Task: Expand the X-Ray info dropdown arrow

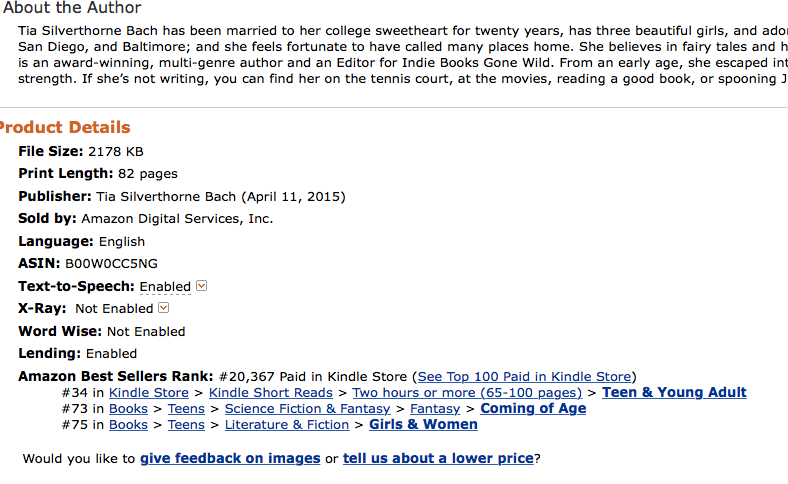Action: pos(164,308)
